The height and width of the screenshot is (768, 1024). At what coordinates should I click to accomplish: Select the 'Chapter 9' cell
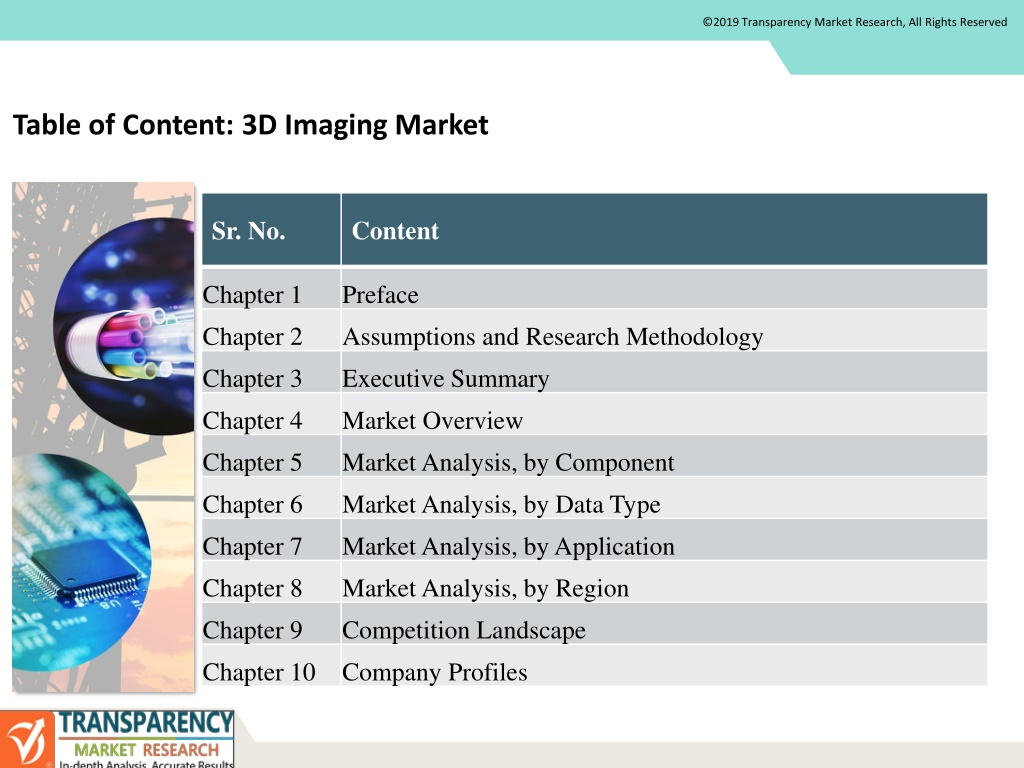coord(271,624)
